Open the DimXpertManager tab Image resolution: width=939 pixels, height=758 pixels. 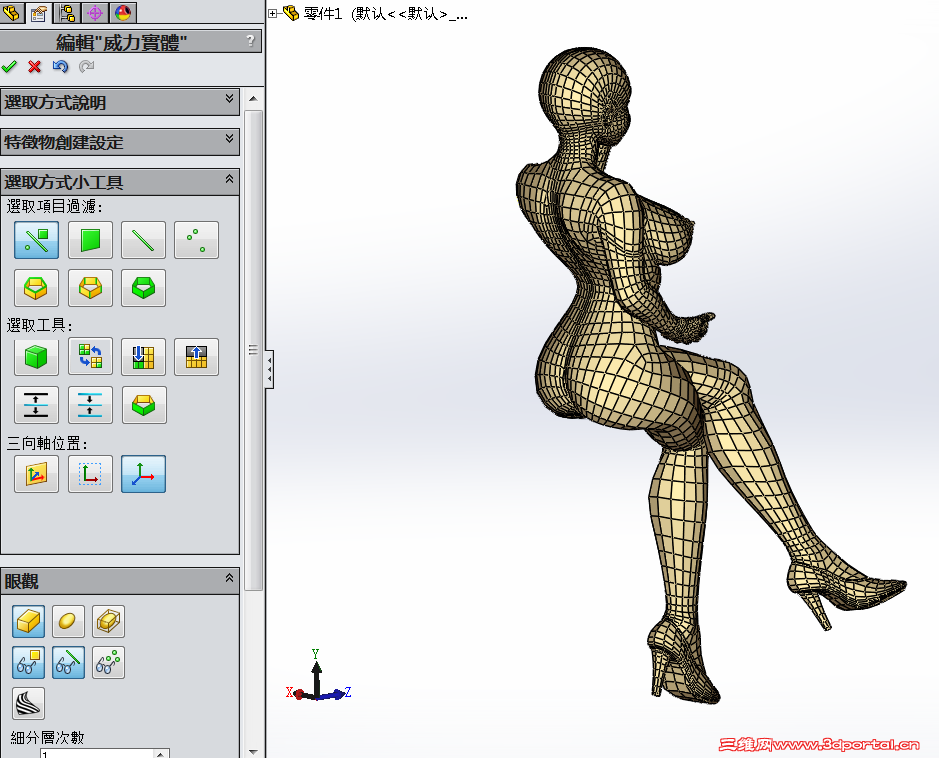[x=95, y=13]
